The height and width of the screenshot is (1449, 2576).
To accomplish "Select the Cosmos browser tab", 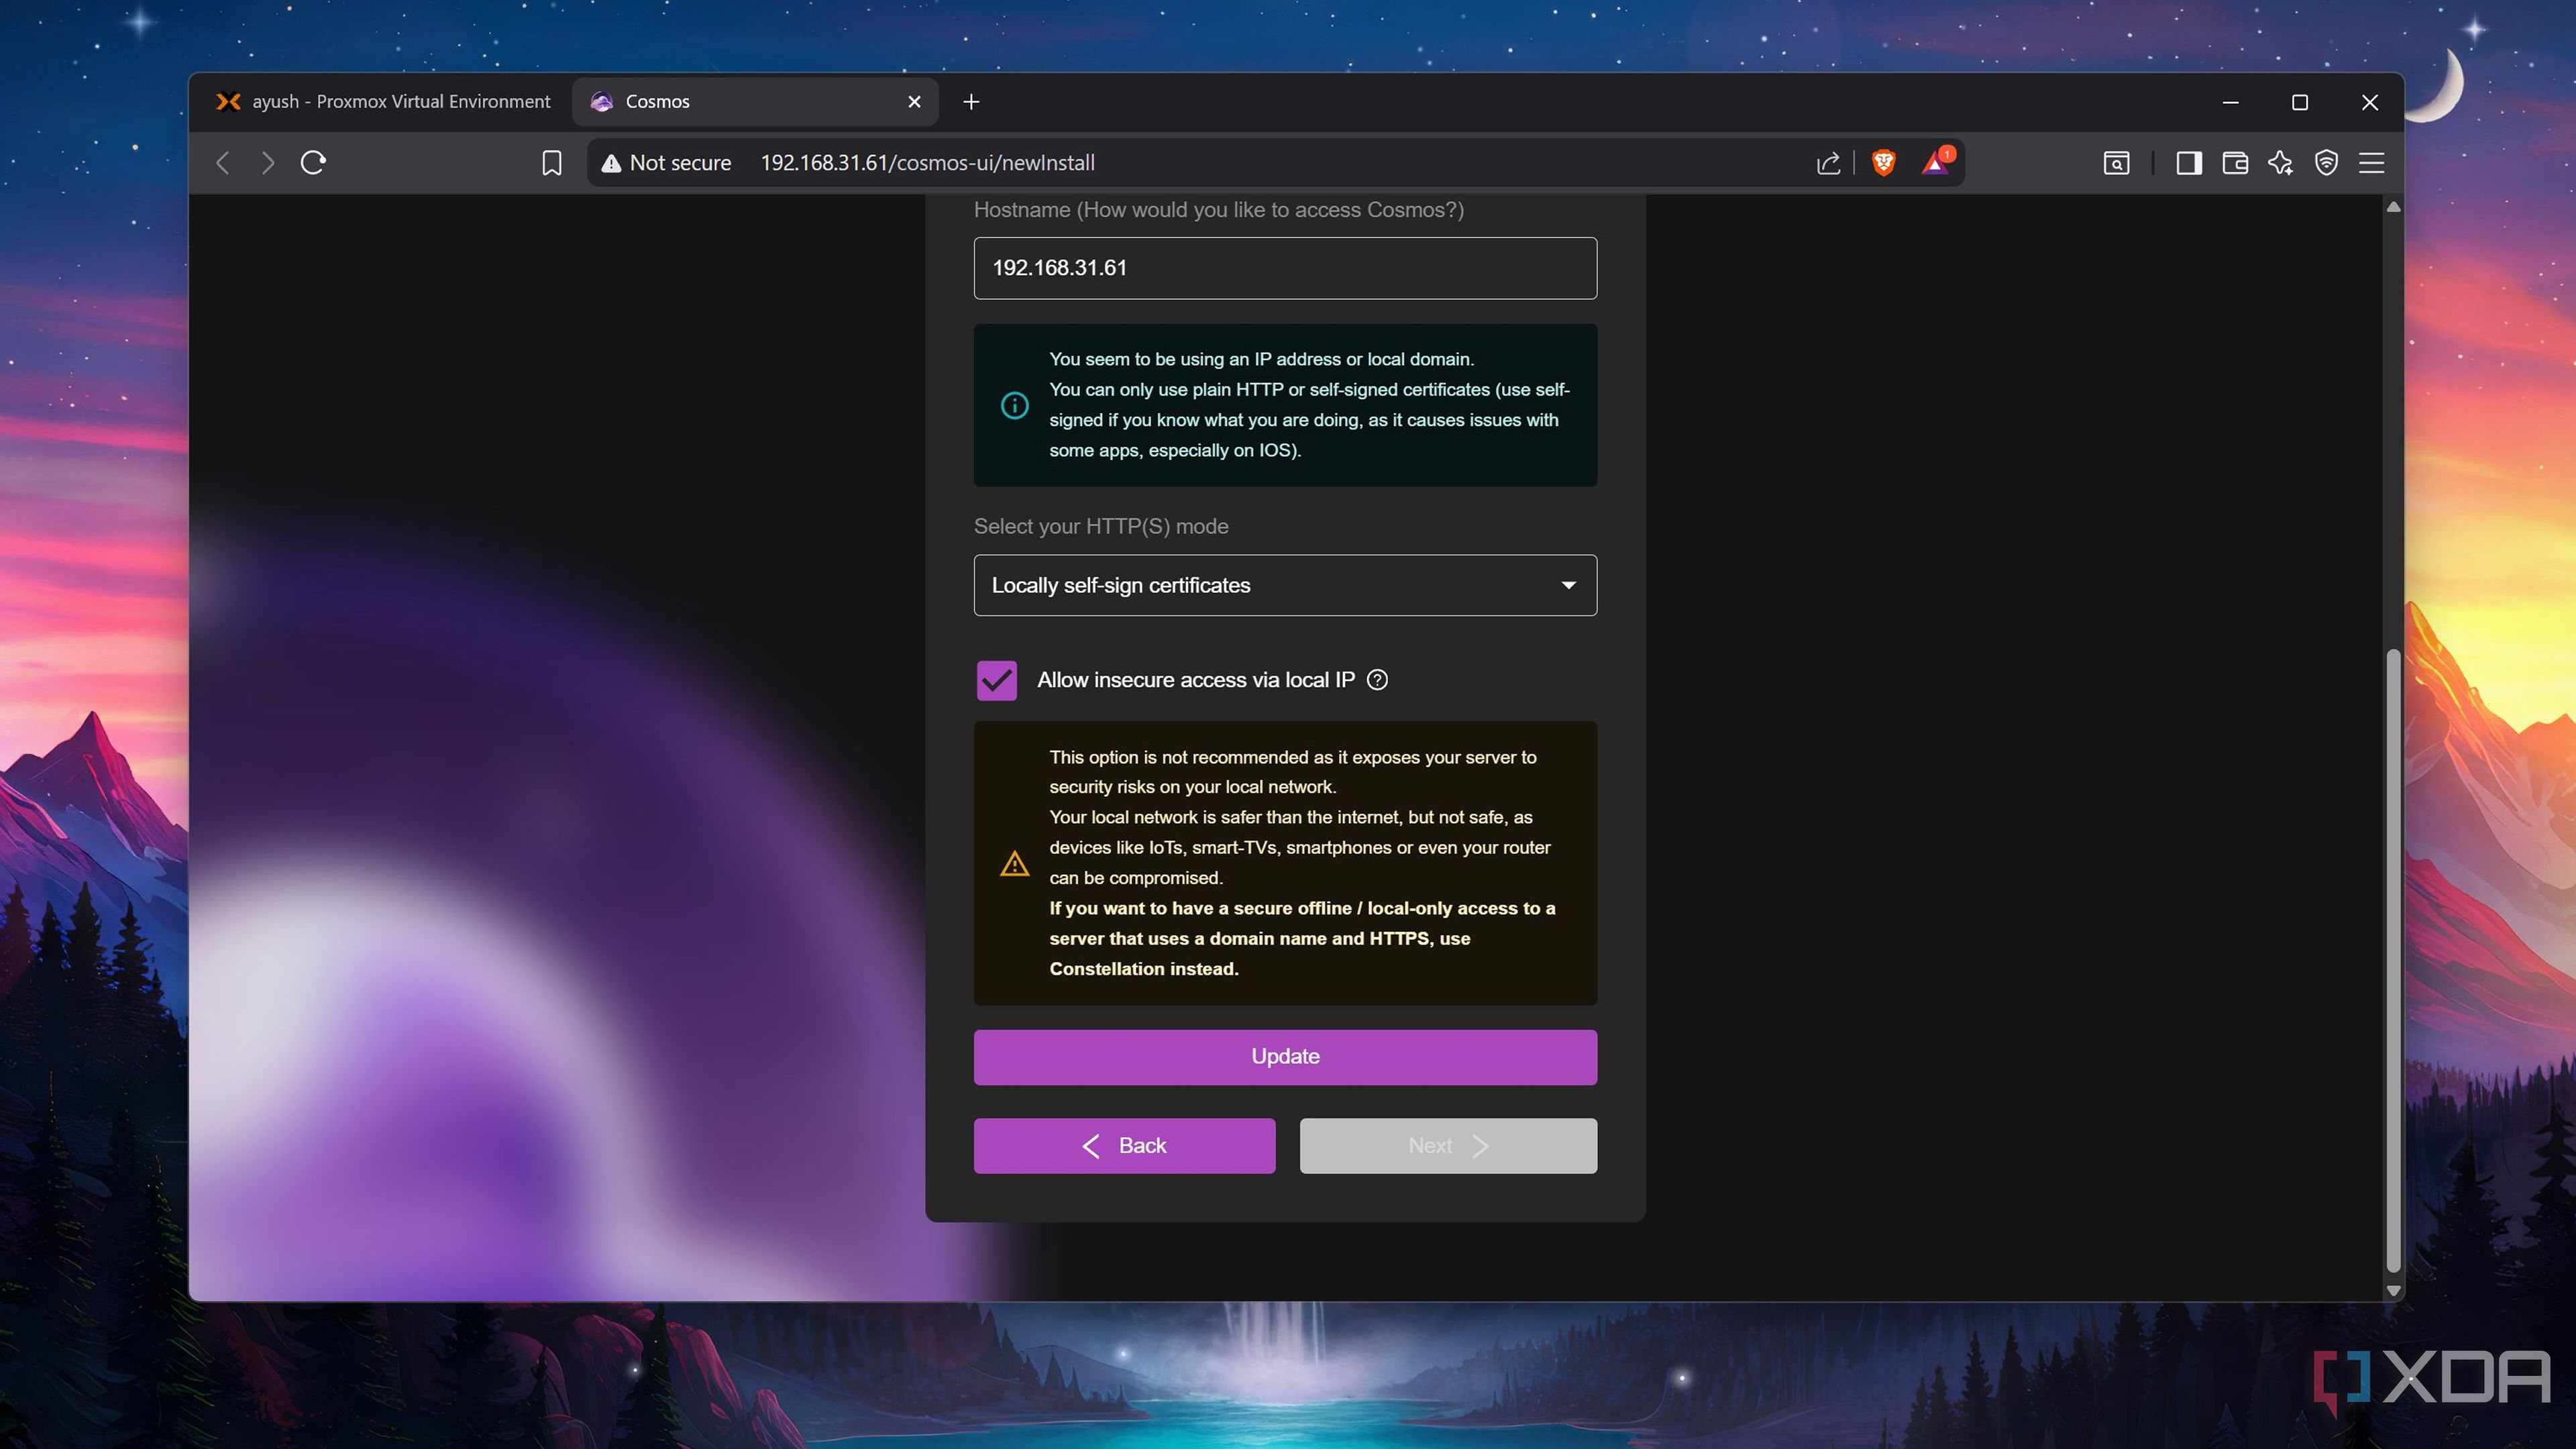I will (x=755, y=102).
